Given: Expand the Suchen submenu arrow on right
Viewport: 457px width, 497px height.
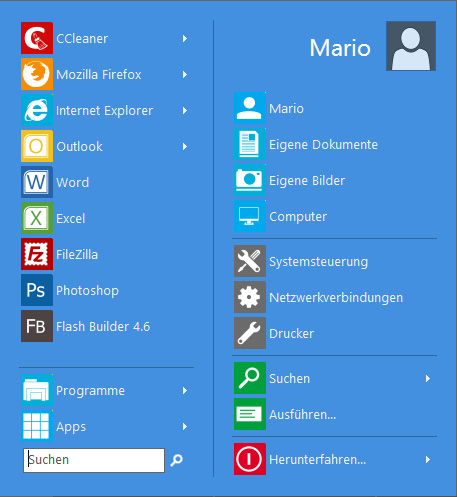Looking at the screenshot, I should click(x=428, y=378).
